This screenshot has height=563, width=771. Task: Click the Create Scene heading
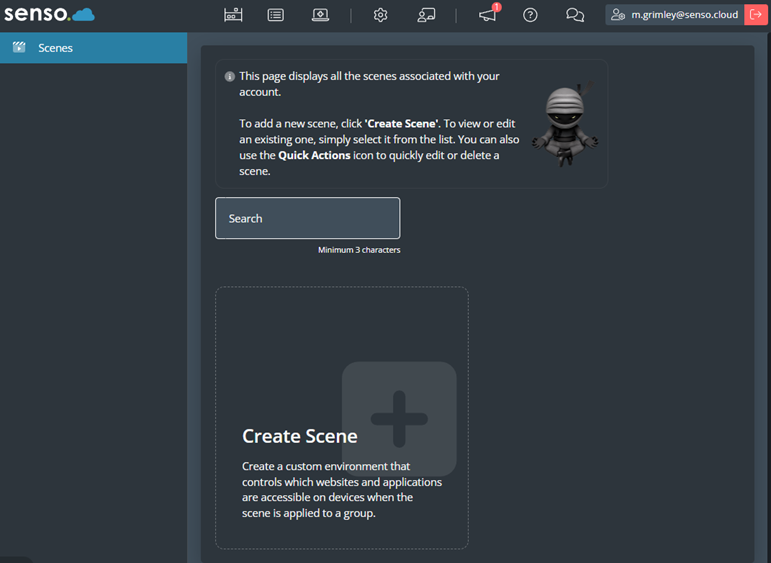[x=299, y=436]
